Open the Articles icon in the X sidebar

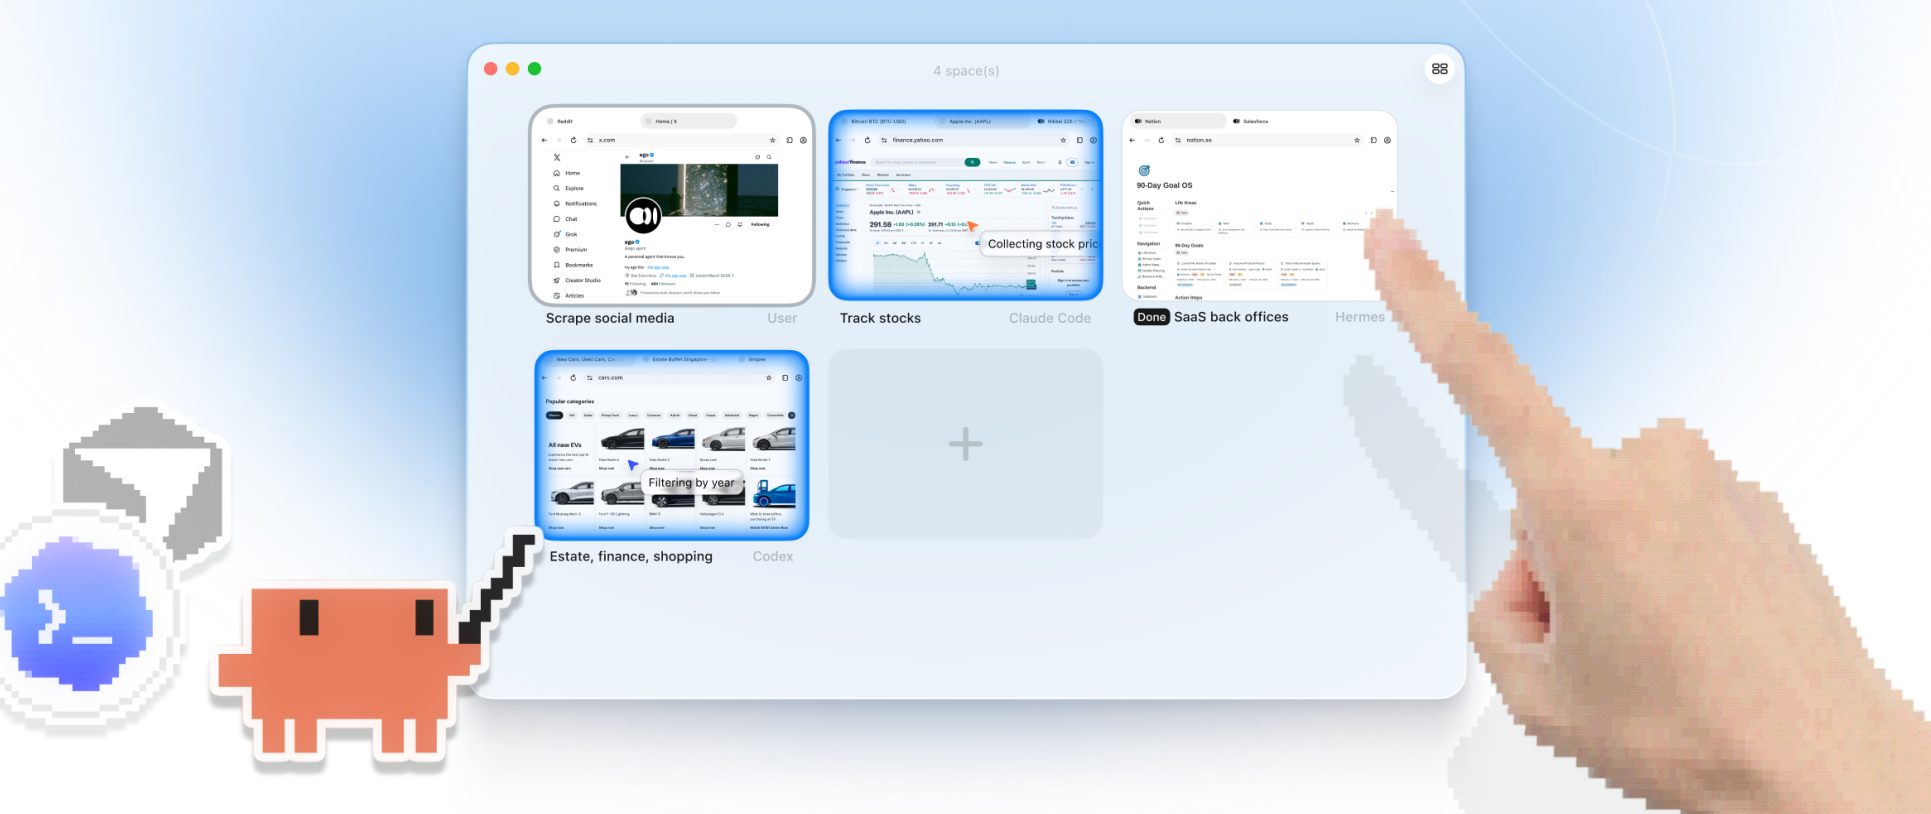tap(557, 296)
